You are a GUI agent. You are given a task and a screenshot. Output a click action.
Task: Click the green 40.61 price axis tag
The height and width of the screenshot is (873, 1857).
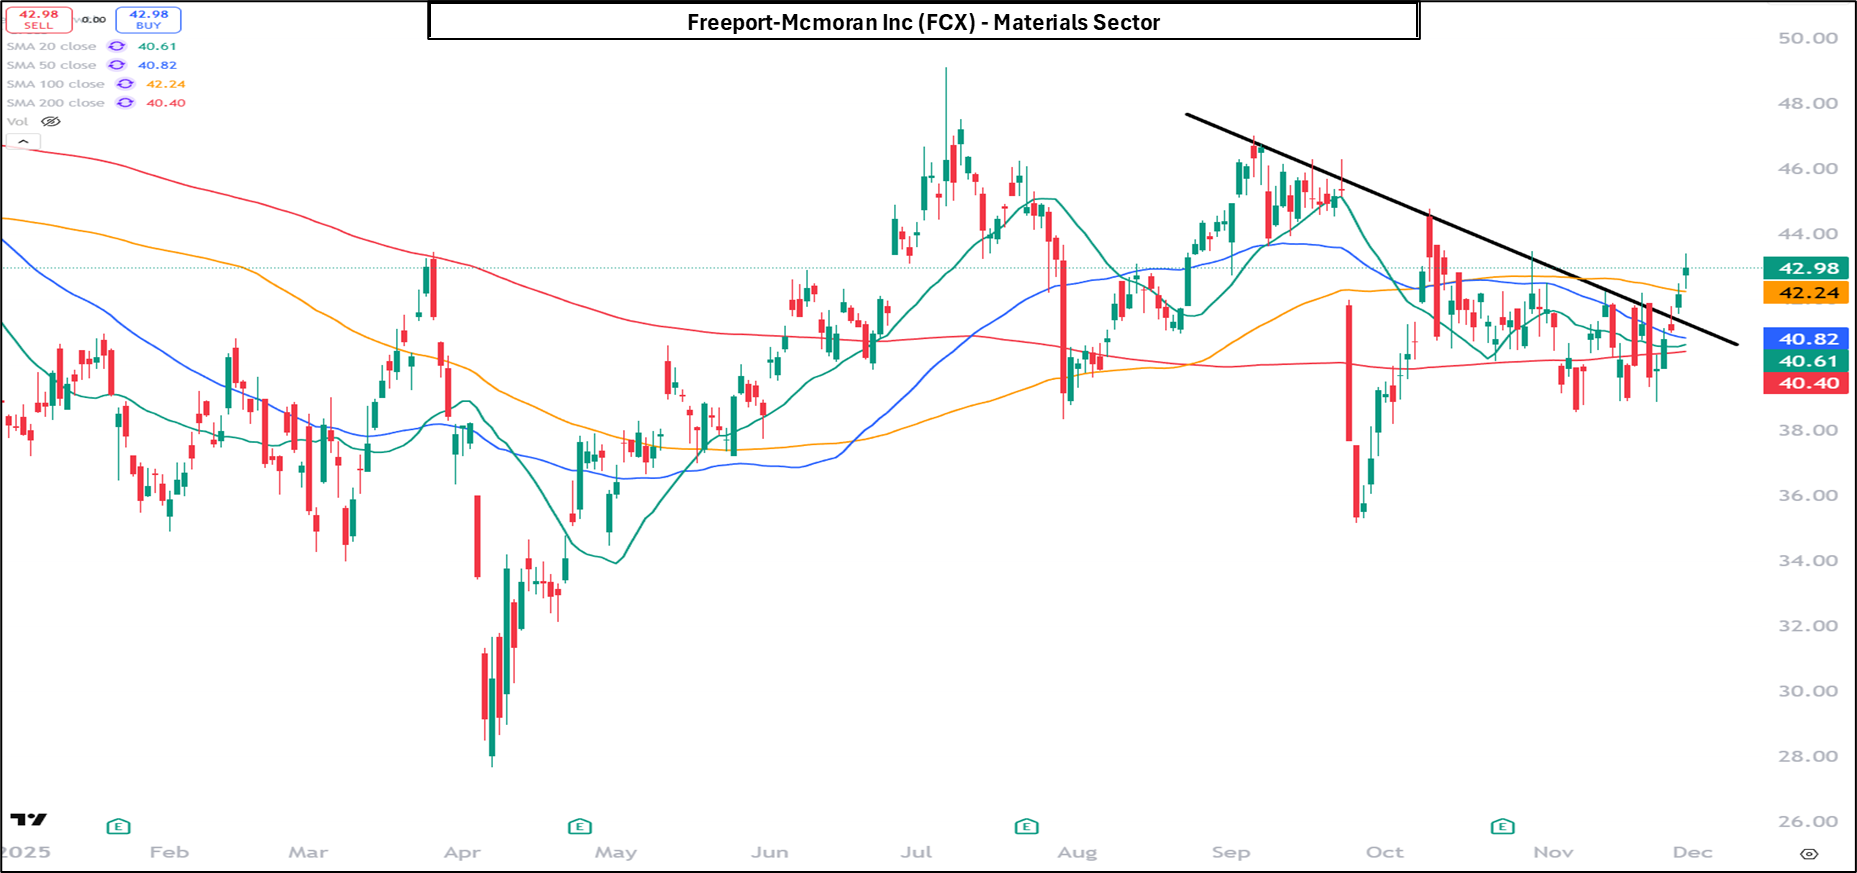click(x=1807, y=361)
